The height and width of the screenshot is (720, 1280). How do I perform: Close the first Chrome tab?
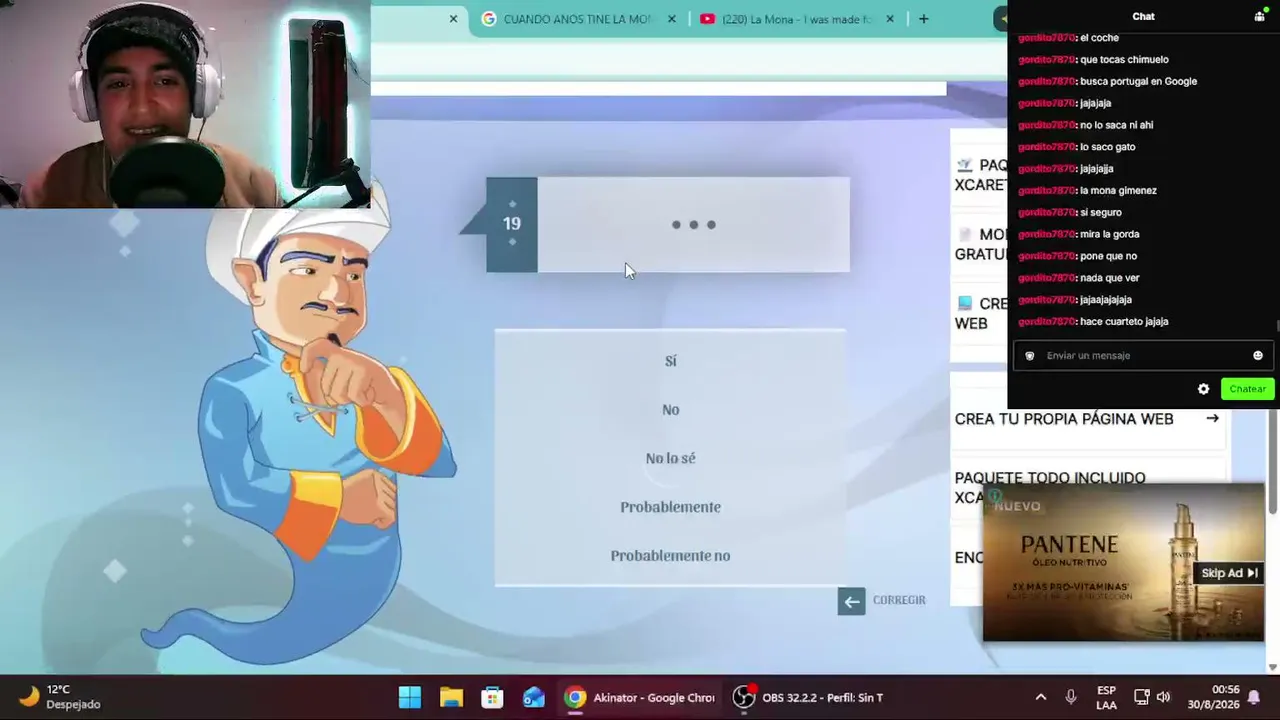click(453, 19)
